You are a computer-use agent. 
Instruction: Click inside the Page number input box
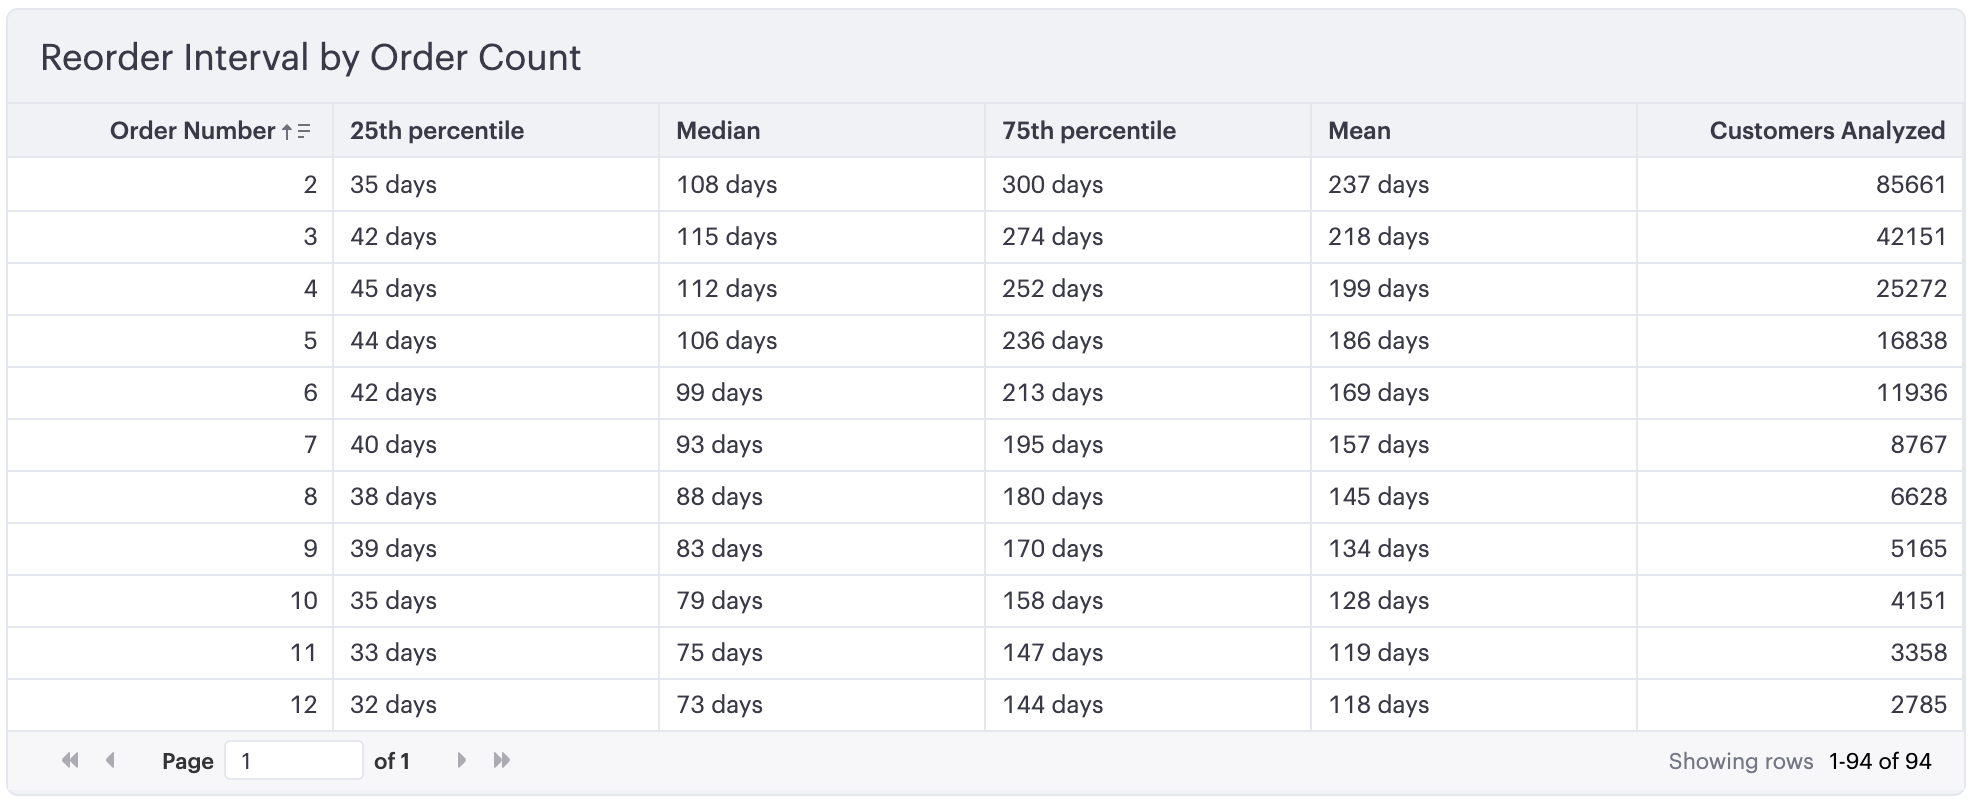click(x=295, y=760)
